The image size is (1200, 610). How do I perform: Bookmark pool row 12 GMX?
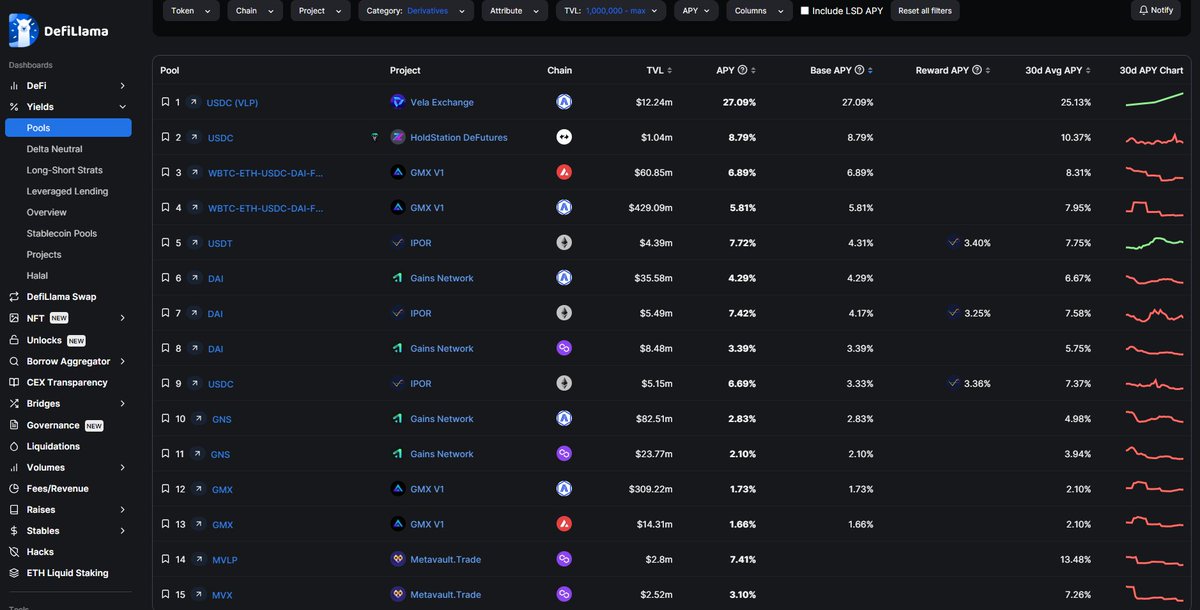point(165,489)
